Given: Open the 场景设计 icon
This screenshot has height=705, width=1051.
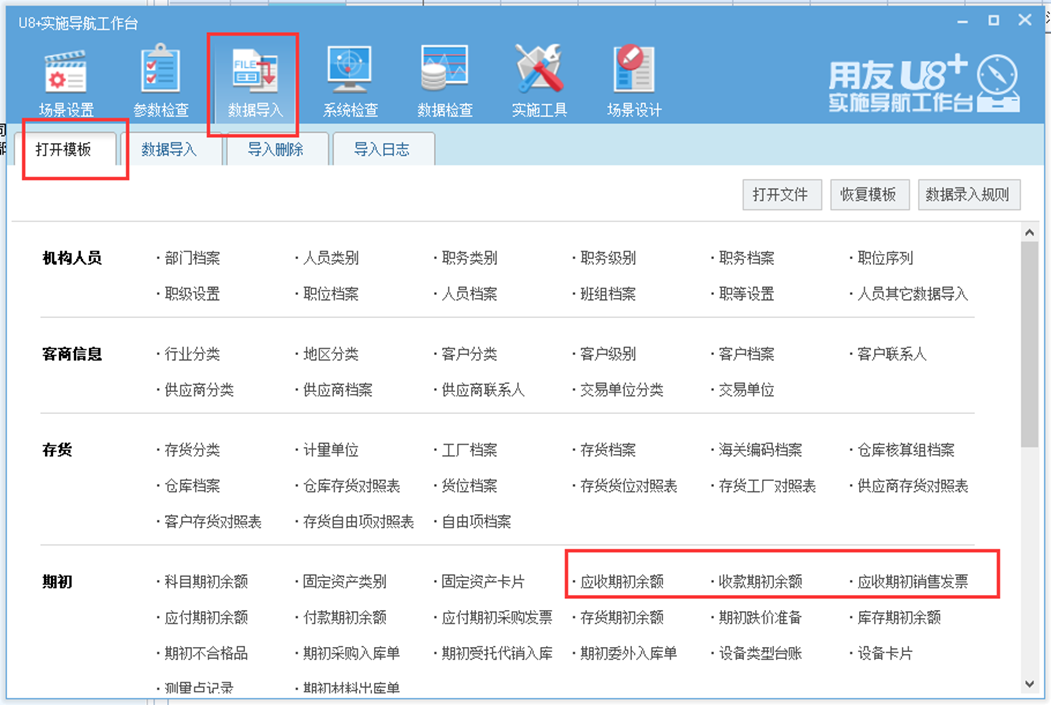Looking at the screenshot, I should 633,81.
